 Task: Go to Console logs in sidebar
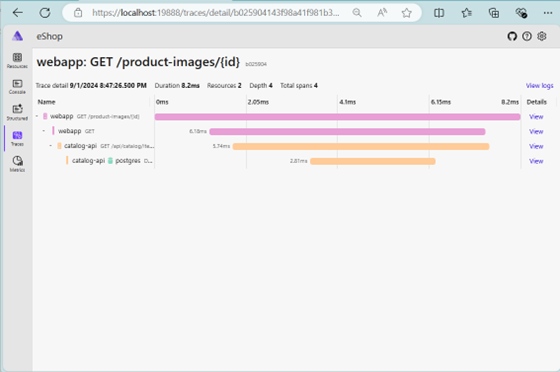click(17, 86)
